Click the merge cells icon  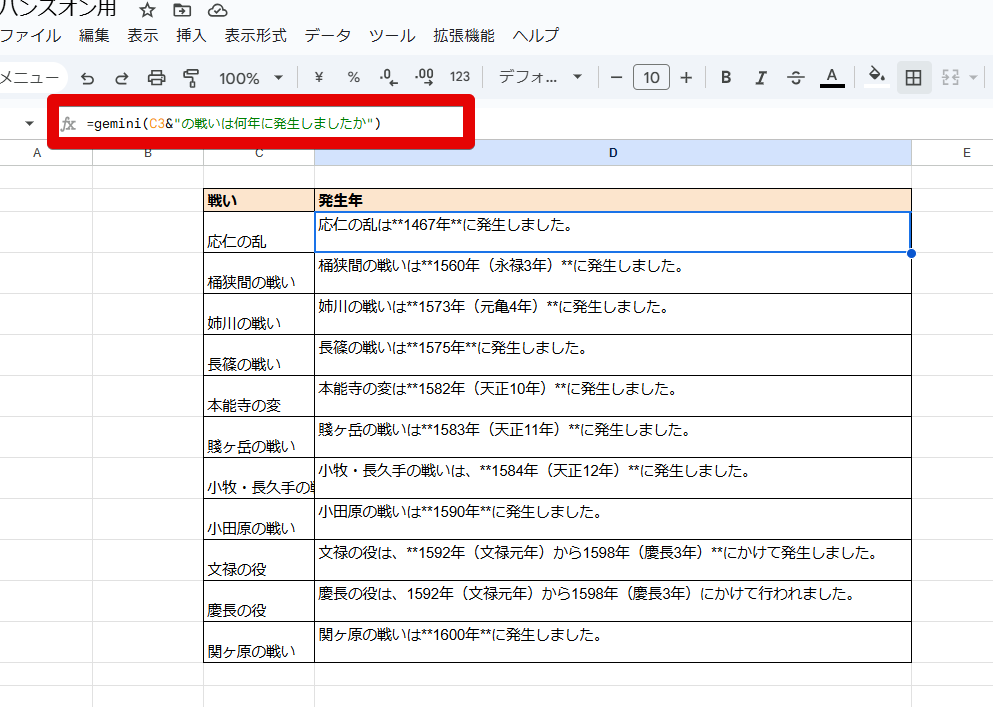click(951, 77)
